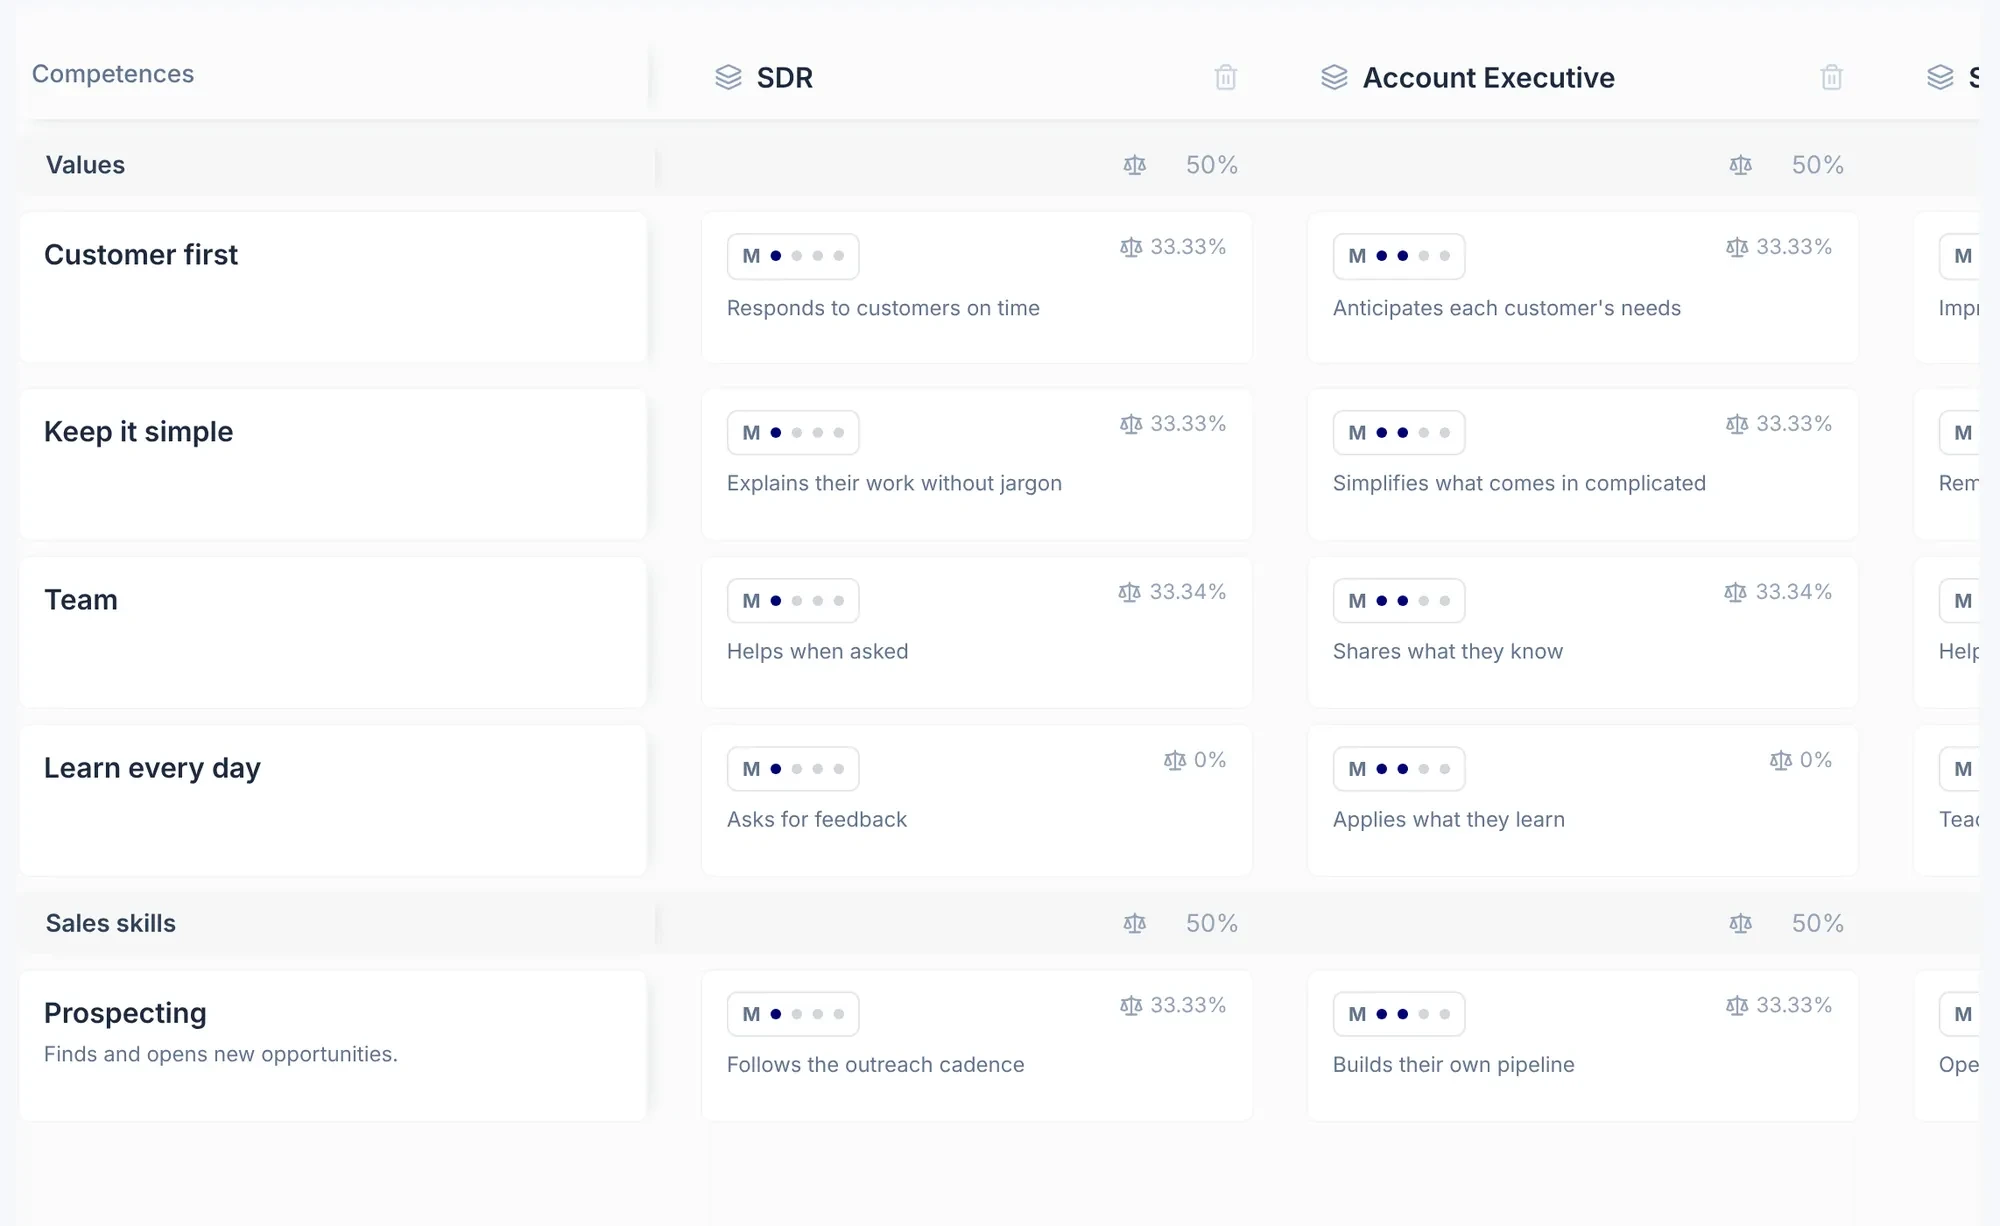This screenshot has height=1226, width=2000.
Task: Click scale icon on 'Helps when asked' card
Action: 1129,592
